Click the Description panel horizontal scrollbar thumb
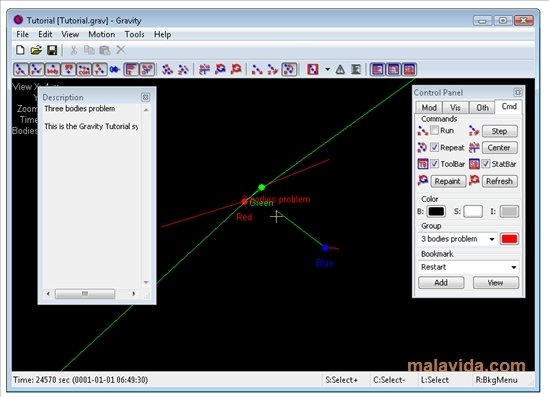The image size is (549, 397). [85, 293]
